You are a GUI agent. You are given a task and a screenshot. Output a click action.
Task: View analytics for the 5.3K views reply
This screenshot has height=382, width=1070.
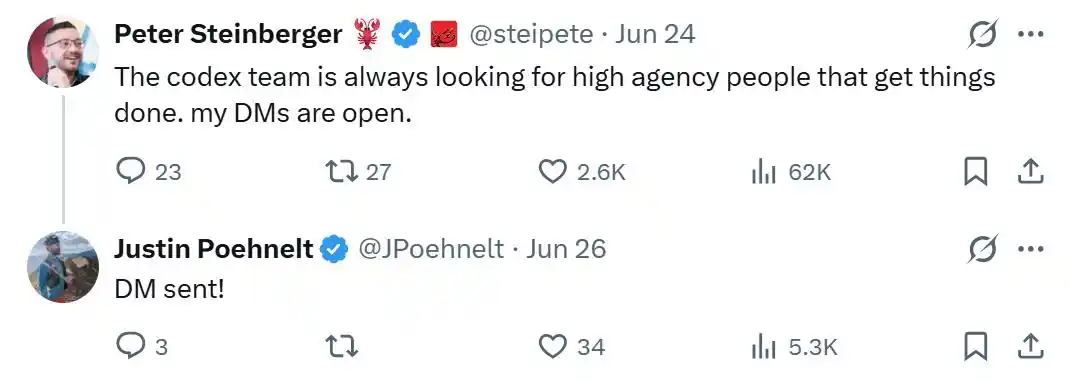[x=794, y=347]
